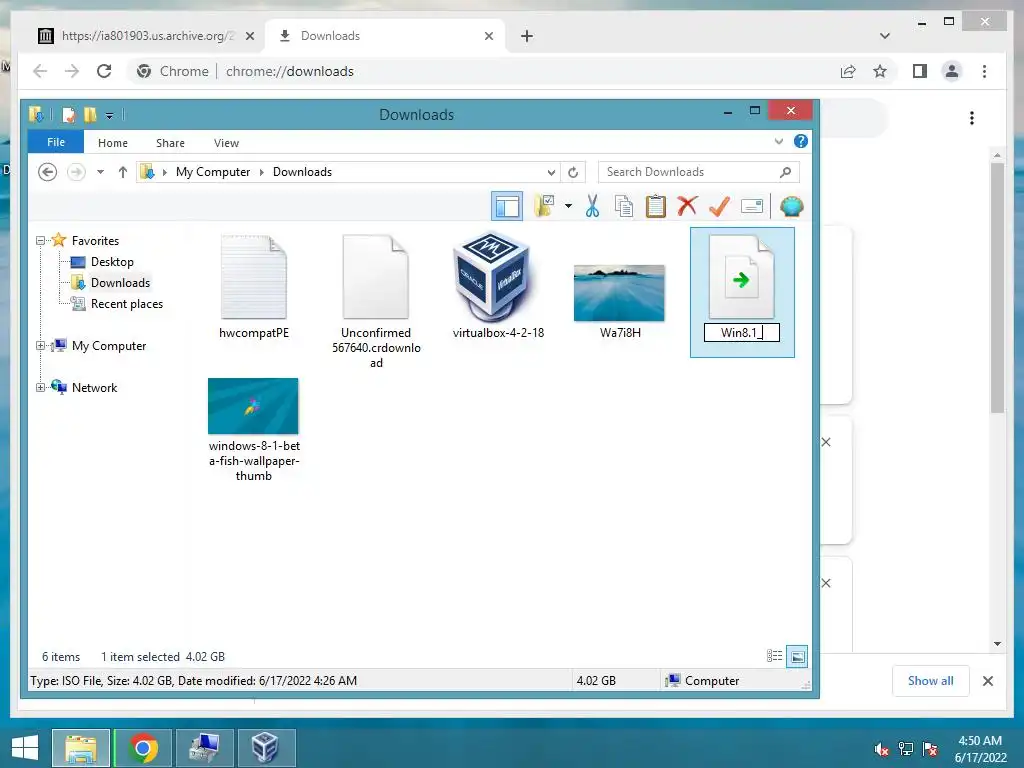Switch to the archive.org Chrome tab

(x=146, y=36)
